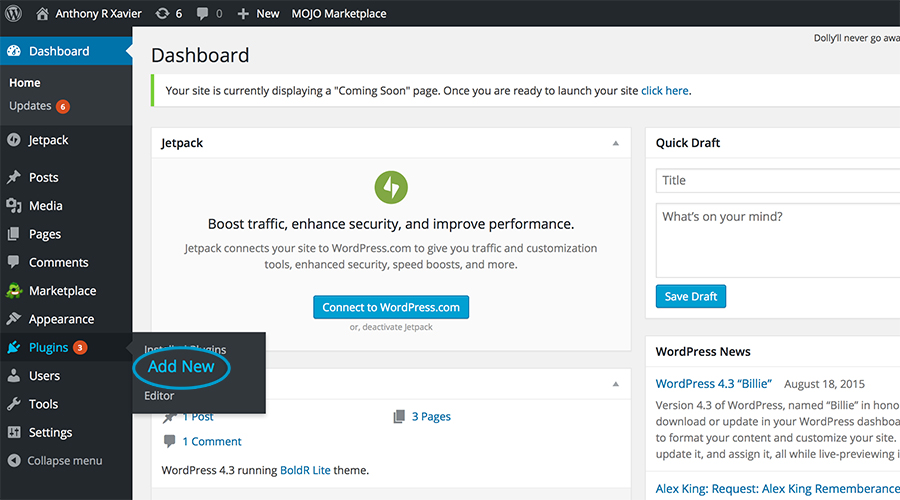Click the Dashboard gauge icon in the sidebar
Image resolution: width=900 pixels, height=500 pixels.
click(14, 51)
